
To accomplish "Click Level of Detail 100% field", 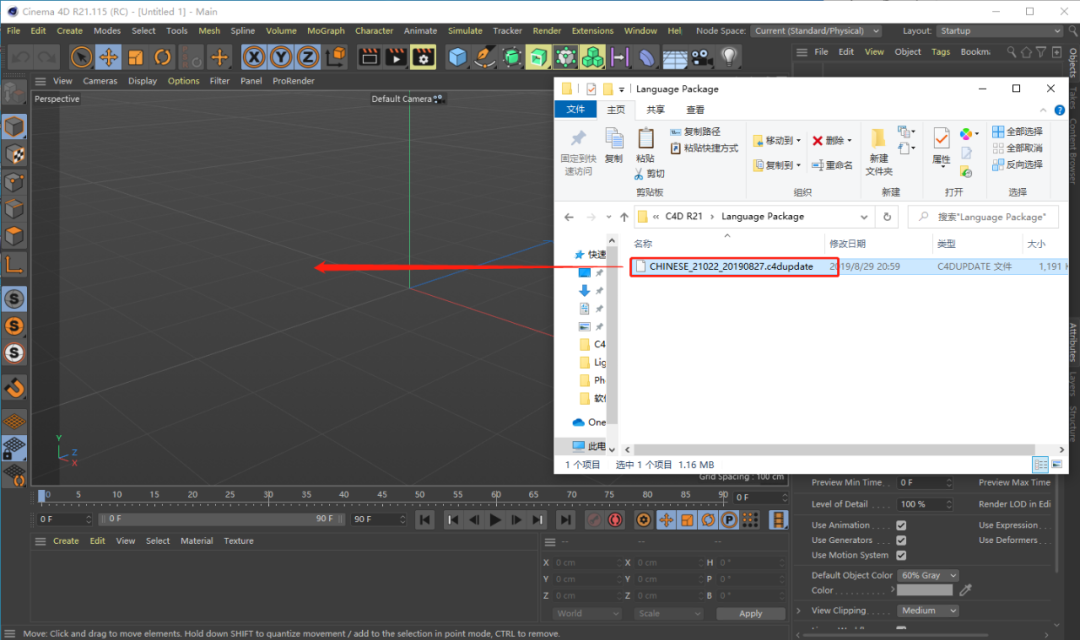I will pos(925,504).
